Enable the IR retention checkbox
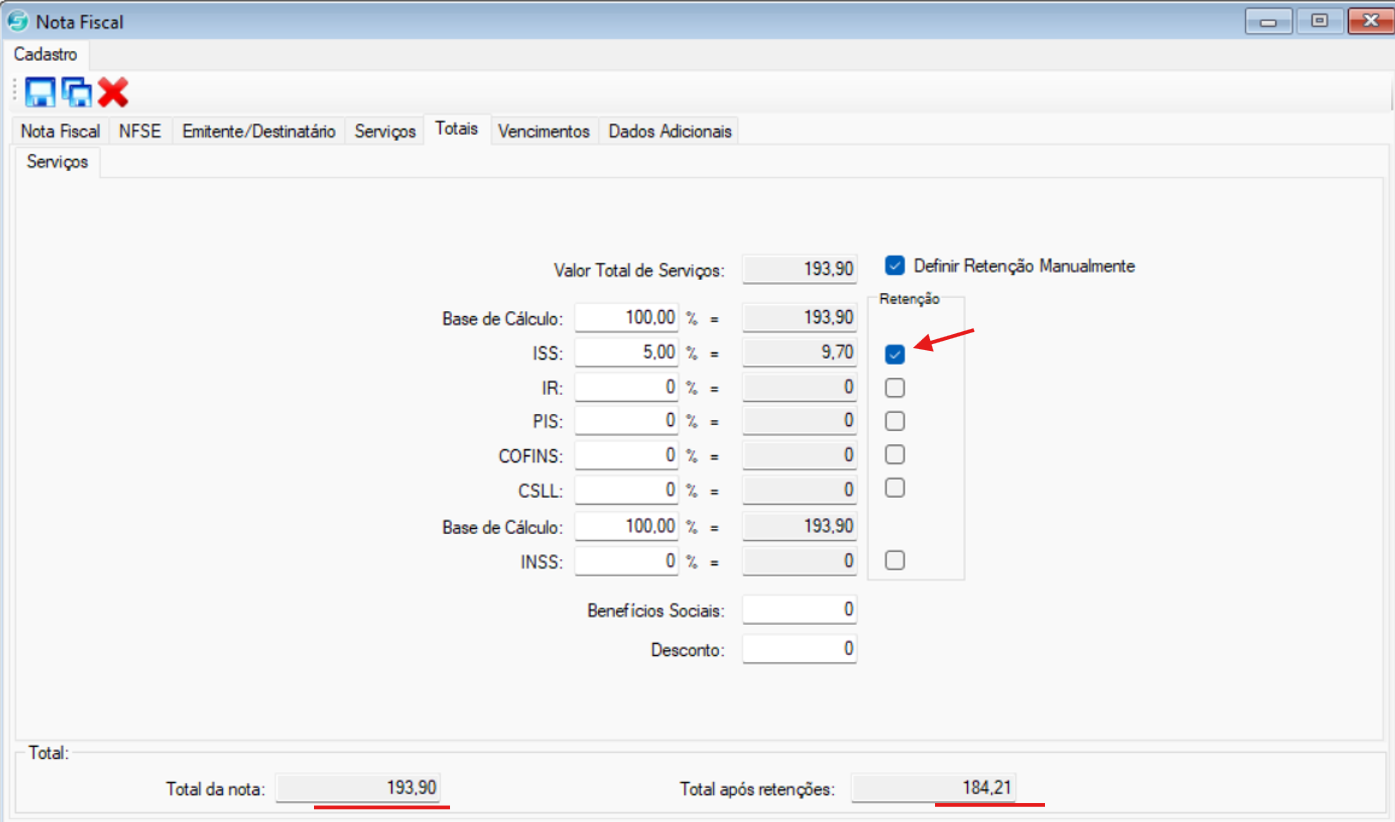Screen dimensions: 1395x822 coord(895,387)
